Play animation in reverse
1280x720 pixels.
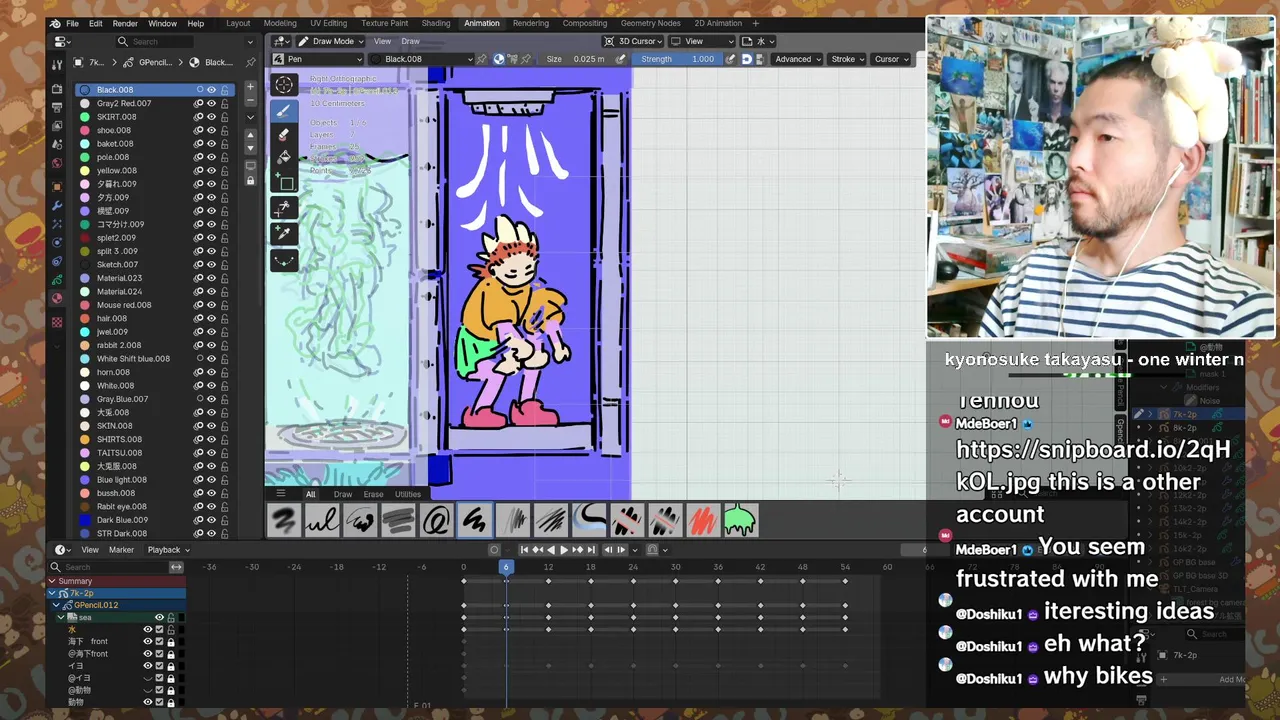551,549
